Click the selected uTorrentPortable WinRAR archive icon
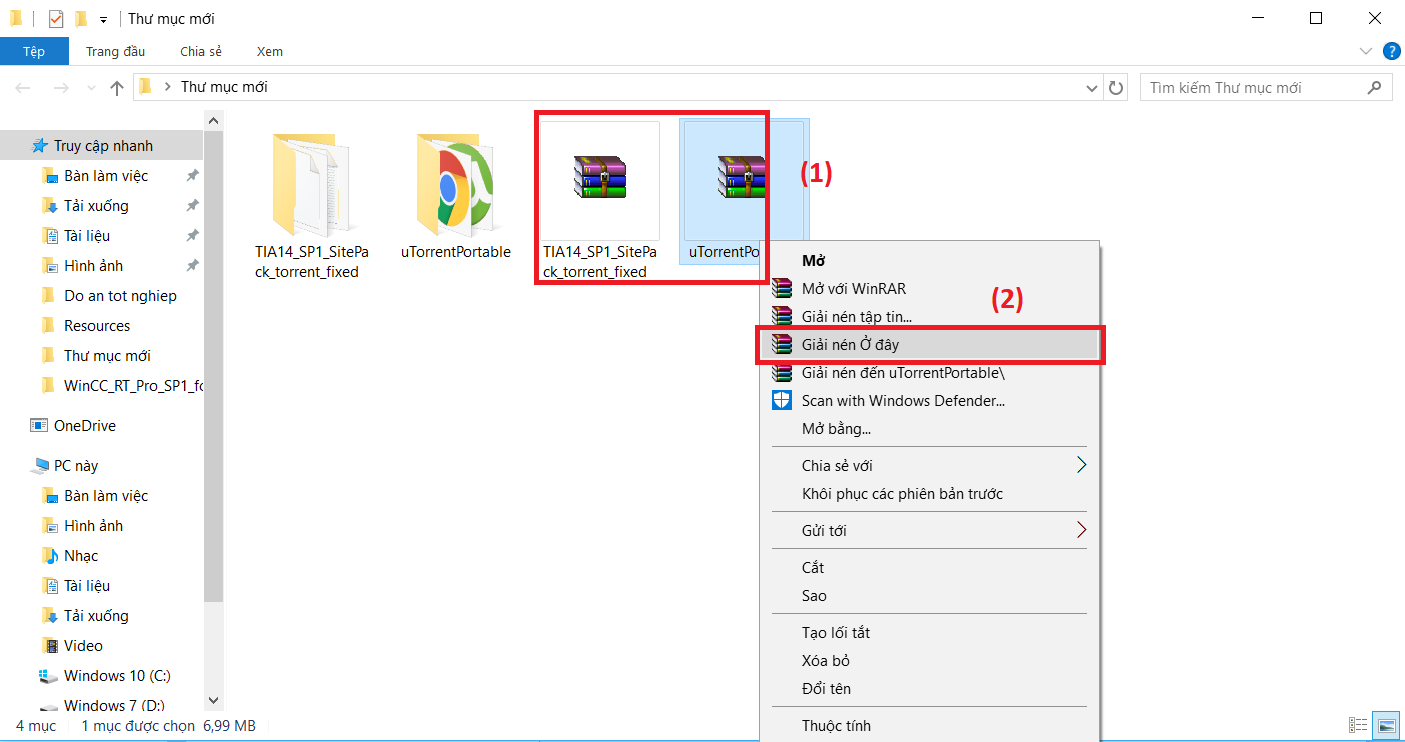The image size is (1405, 742). [x=741, y=179]
